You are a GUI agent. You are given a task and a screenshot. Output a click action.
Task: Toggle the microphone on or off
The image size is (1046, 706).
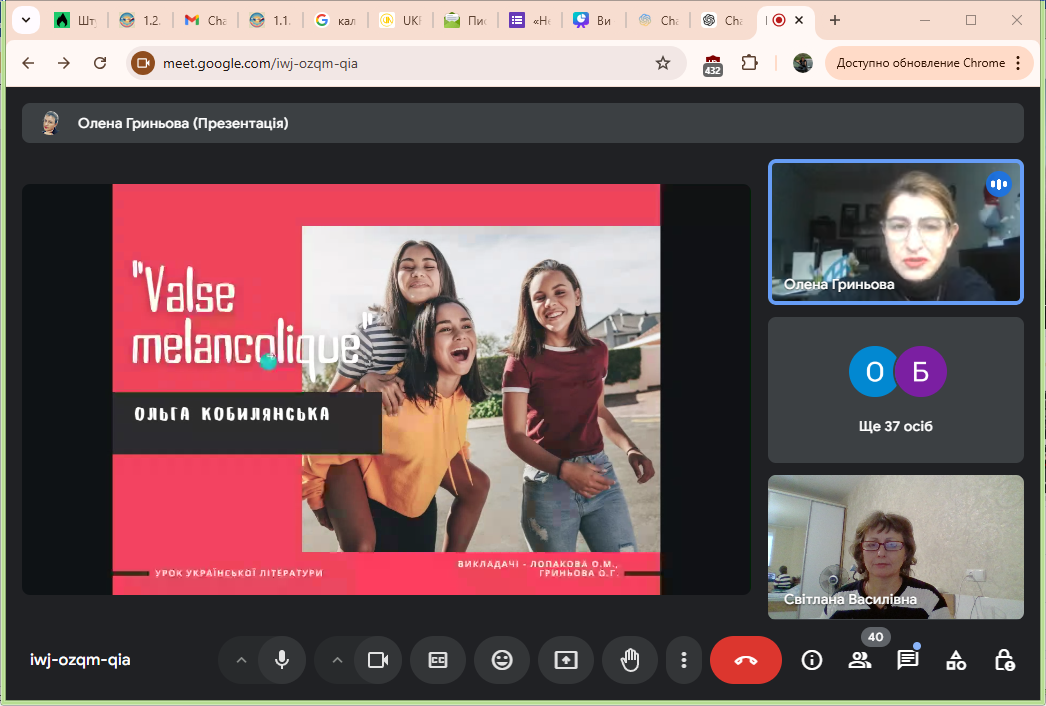click(282, 660)
